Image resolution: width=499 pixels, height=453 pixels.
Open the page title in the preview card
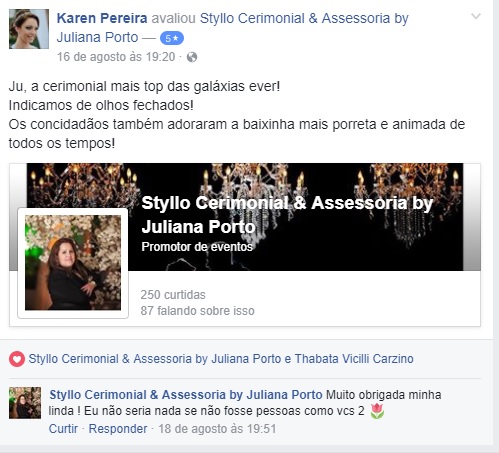(287, 214)
